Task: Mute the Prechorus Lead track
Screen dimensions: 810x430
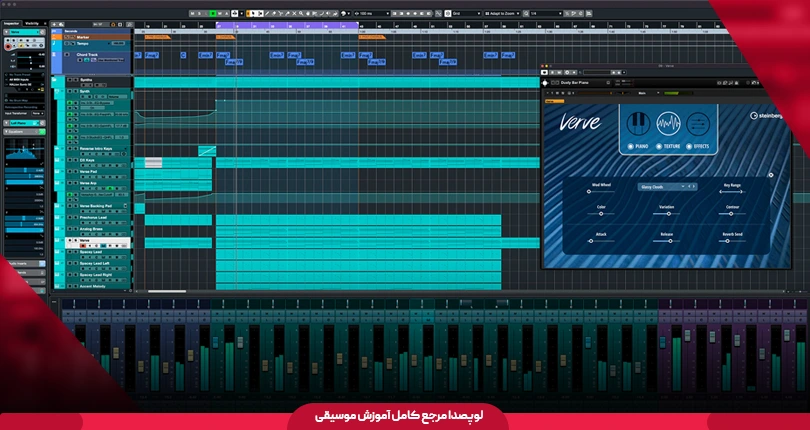Action: (70, 217)
